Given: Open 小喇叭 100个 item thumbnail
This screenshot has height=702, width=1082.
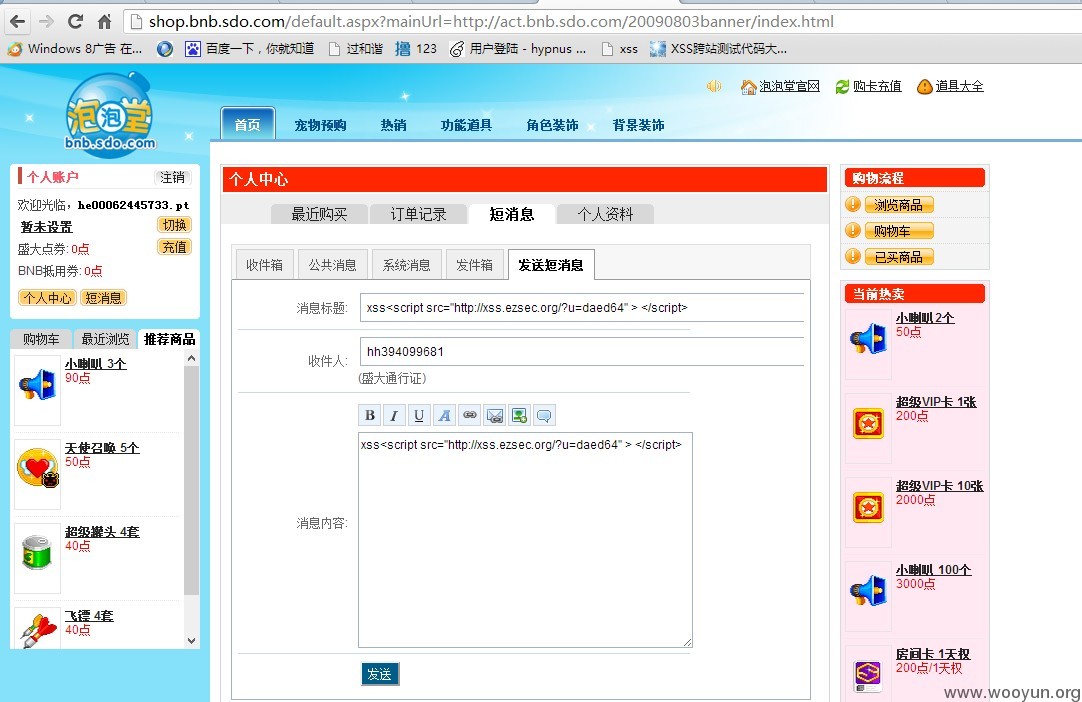Looking at the screenshot, I should coord(868,595).
